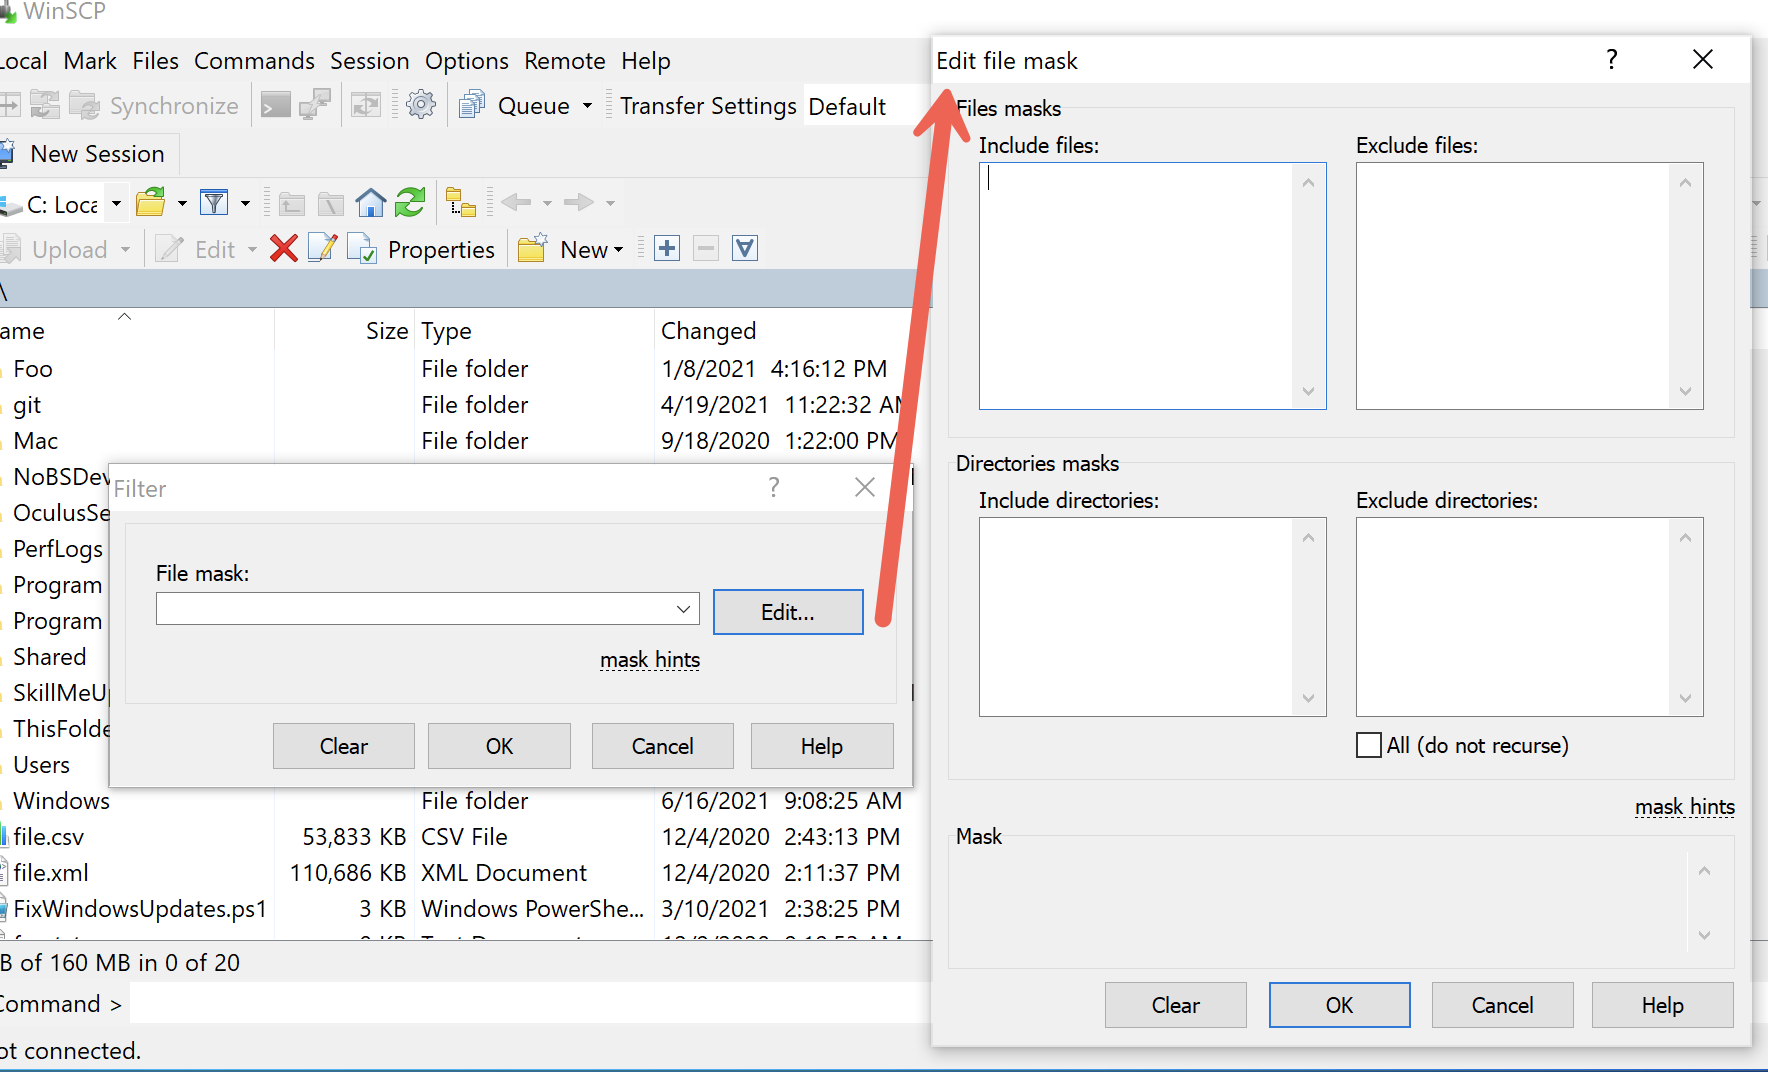Click Clear in the Edit file mask dialog

(x=1175, y=1004)
